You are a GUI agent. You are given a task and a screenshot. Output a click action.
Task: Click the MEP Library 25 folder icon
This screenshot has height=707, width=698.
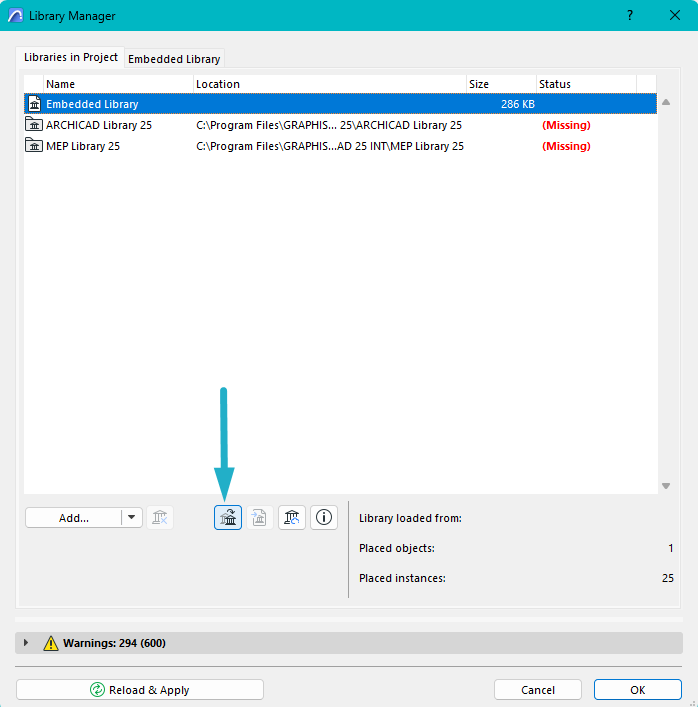(x=34, y=146)
